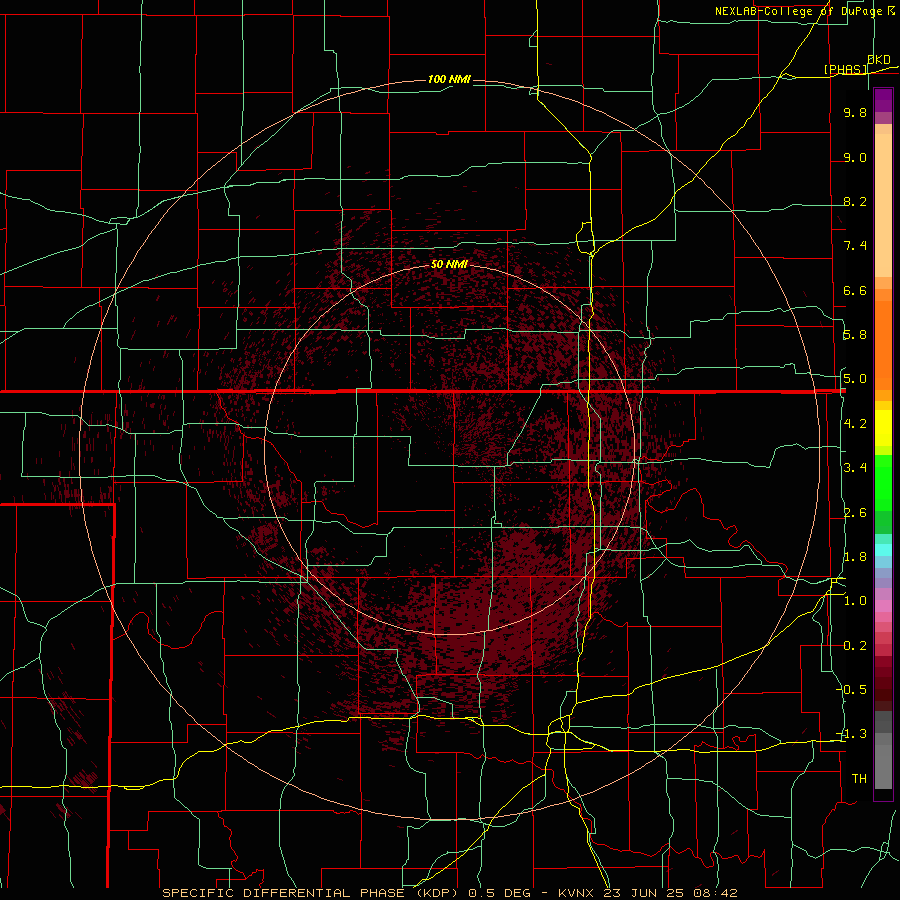Click the 3.4 value on the color scale

tap(855, 468)
